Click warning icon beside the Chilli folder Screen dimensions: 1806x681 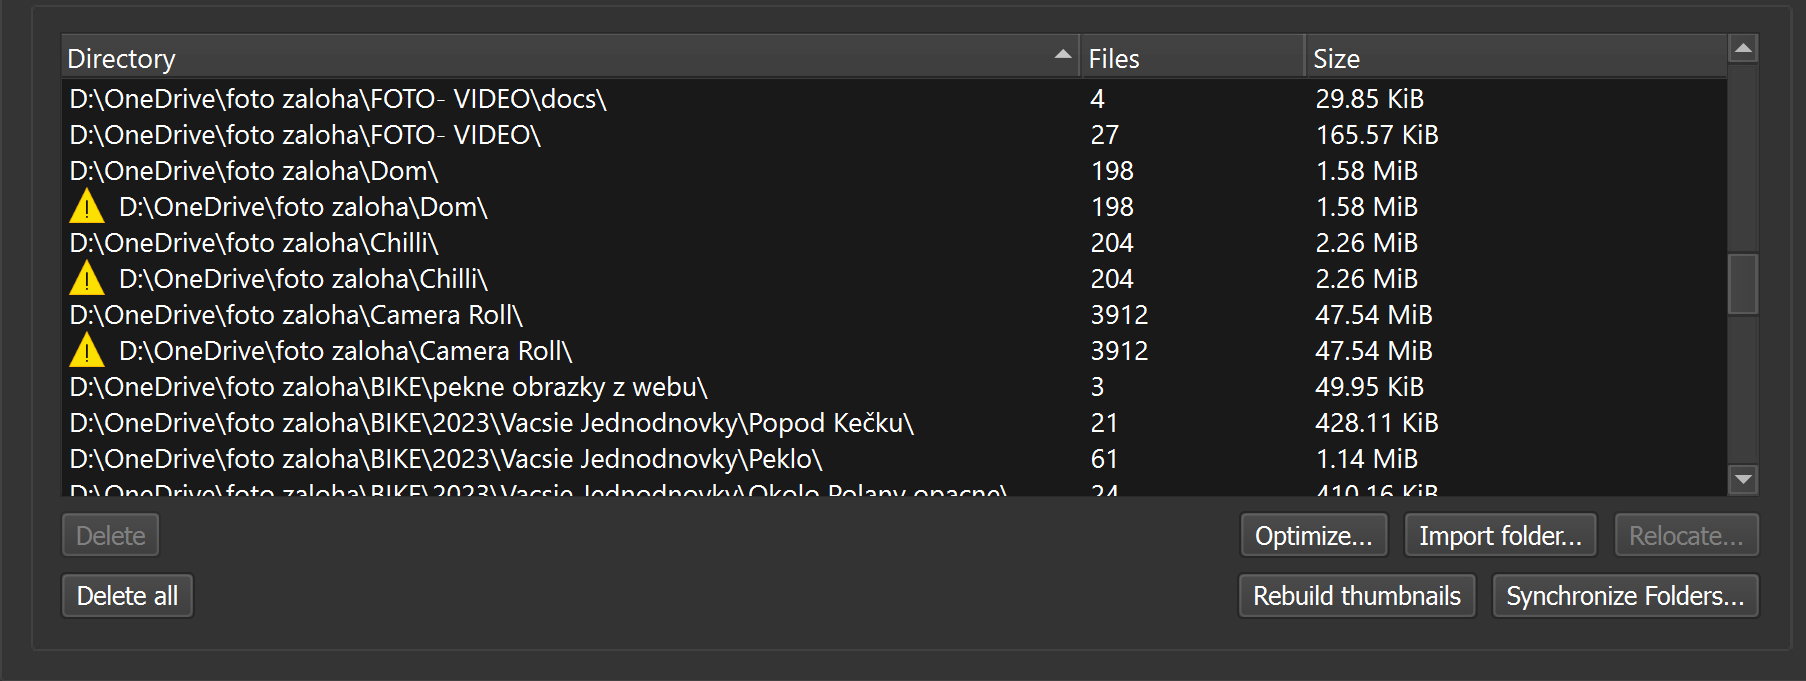point(87,279)
